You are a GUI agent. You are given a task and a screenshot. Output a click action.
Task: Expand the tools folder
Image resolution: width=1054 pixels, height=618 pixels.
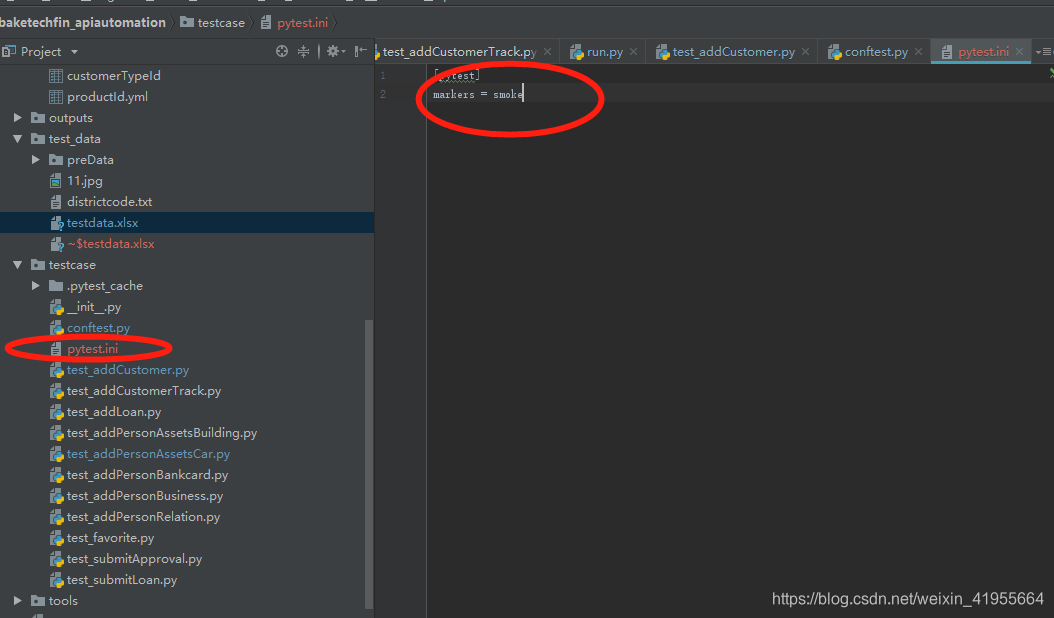click(x=17, y=601)
